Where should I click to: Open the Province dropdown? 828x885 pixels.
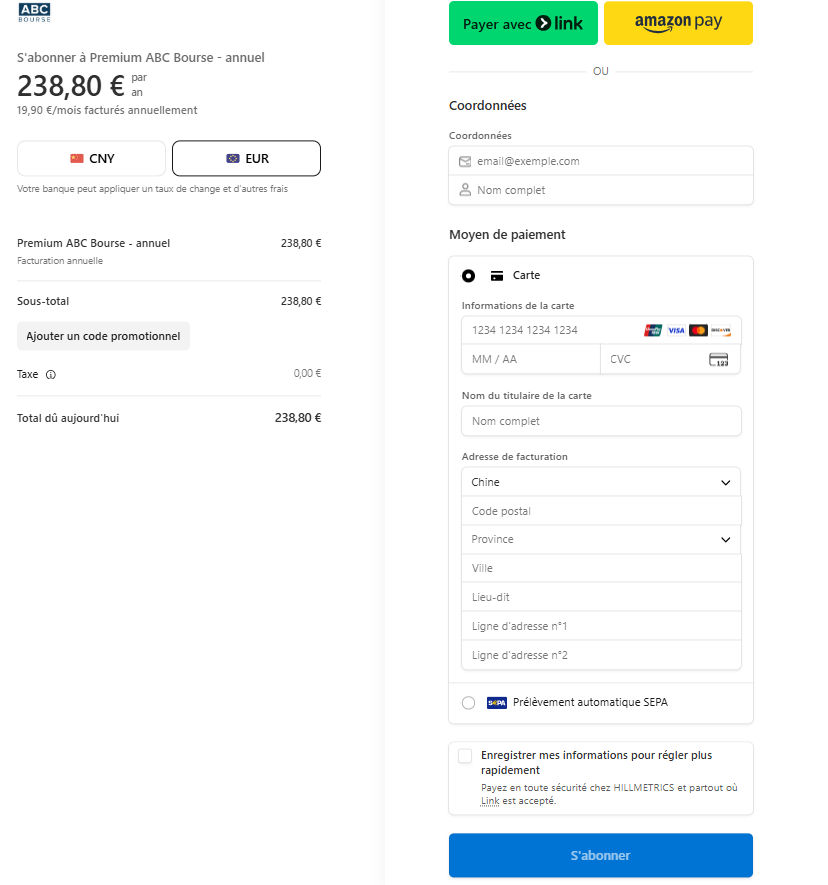[601, 540]
